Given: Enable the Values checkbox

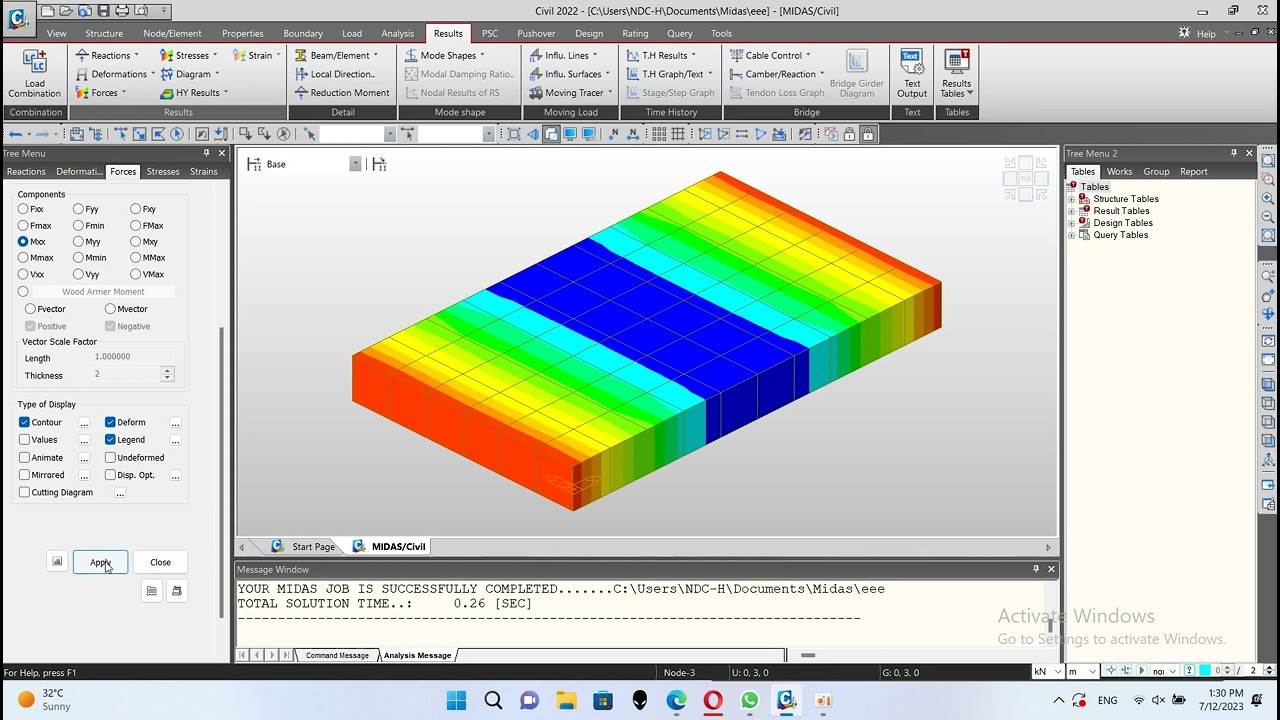Looking at the screenshot, I should (x=24, y=440).
